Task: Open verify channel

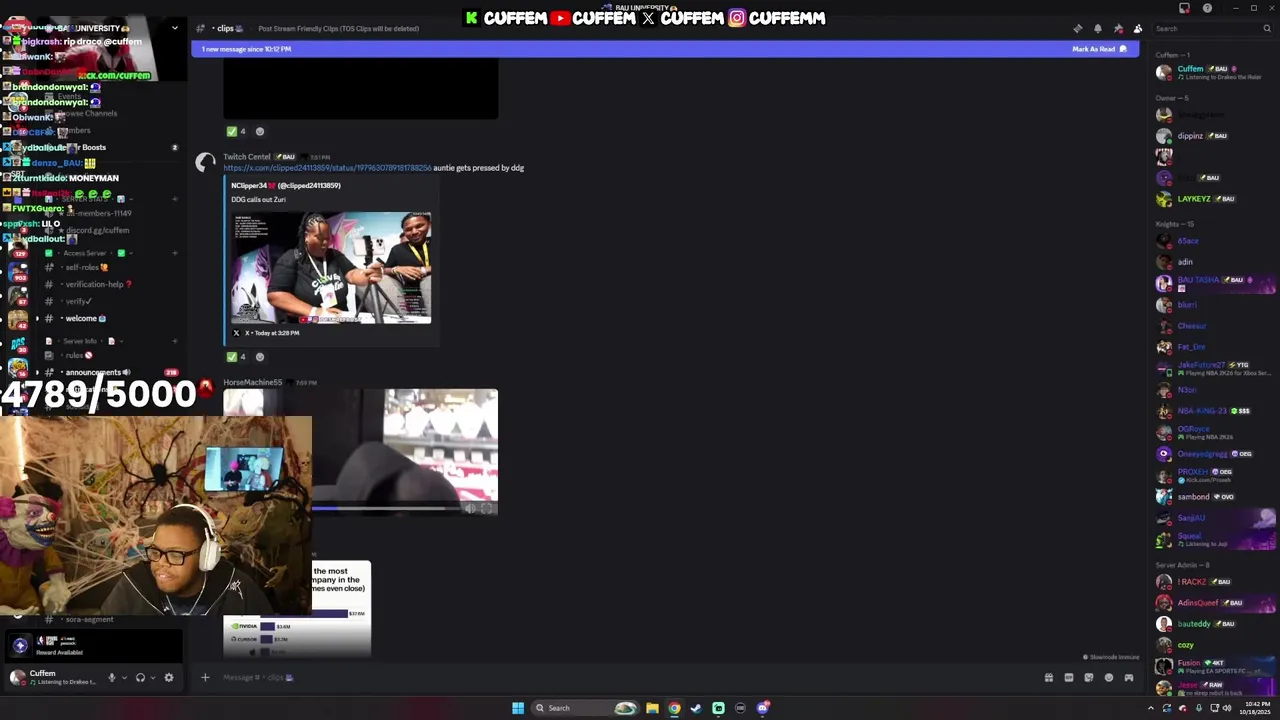Action: coord(78,301)
